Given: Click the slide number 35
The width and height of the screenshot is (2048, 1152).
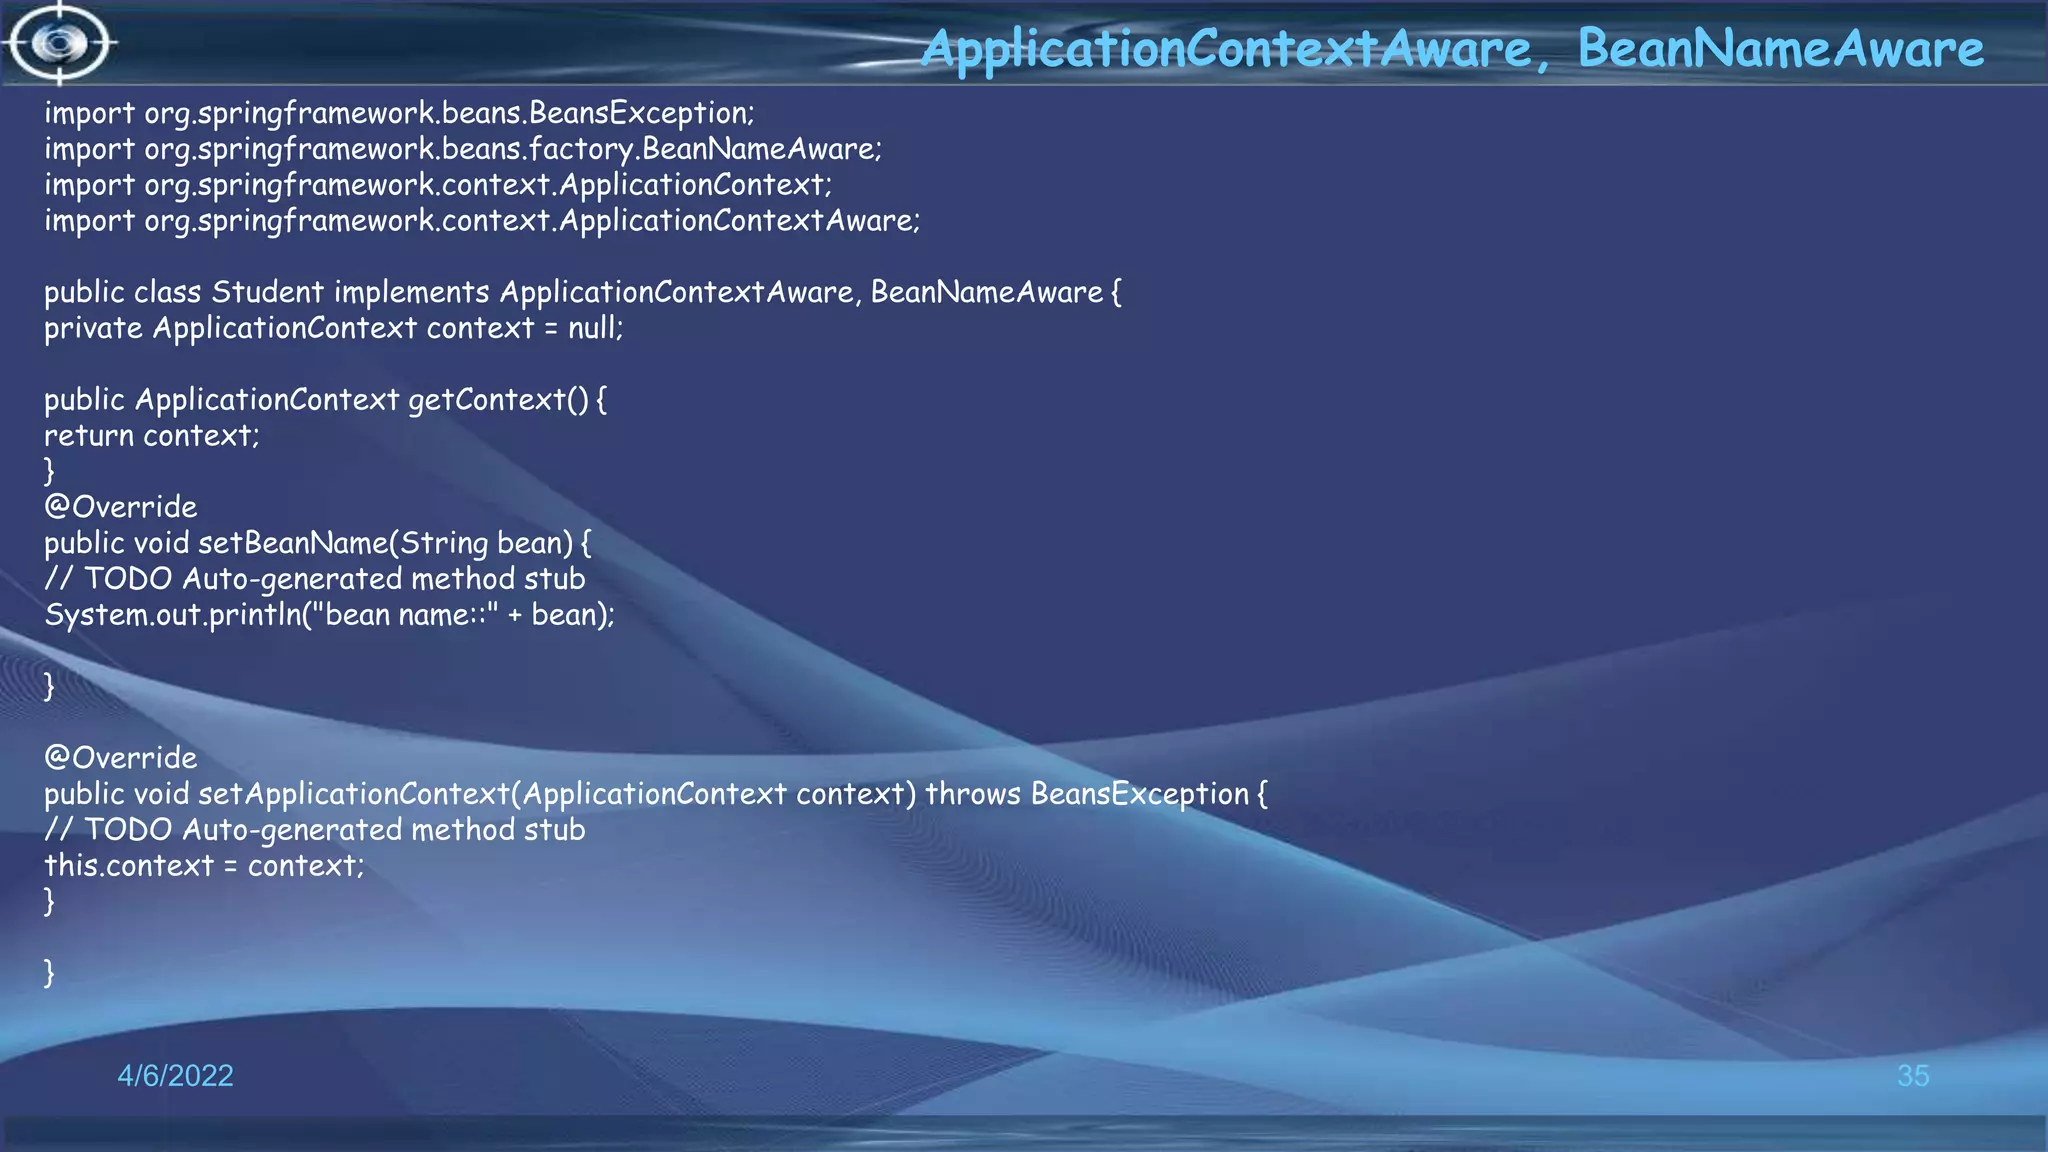Looking at the screenshot, I should (x=1913, y=1076).
